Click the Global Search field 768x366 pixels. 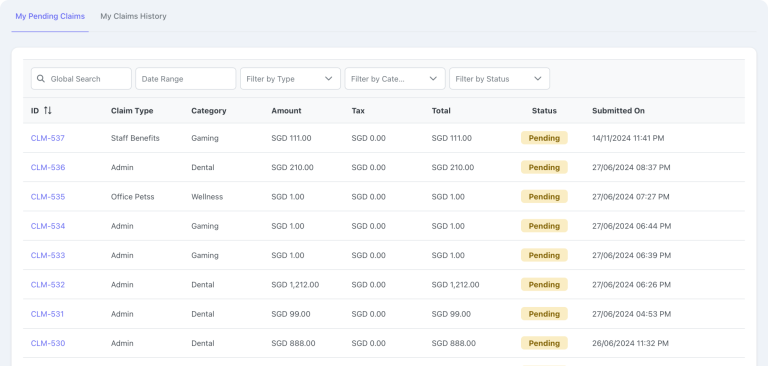[x=81, y=78]
